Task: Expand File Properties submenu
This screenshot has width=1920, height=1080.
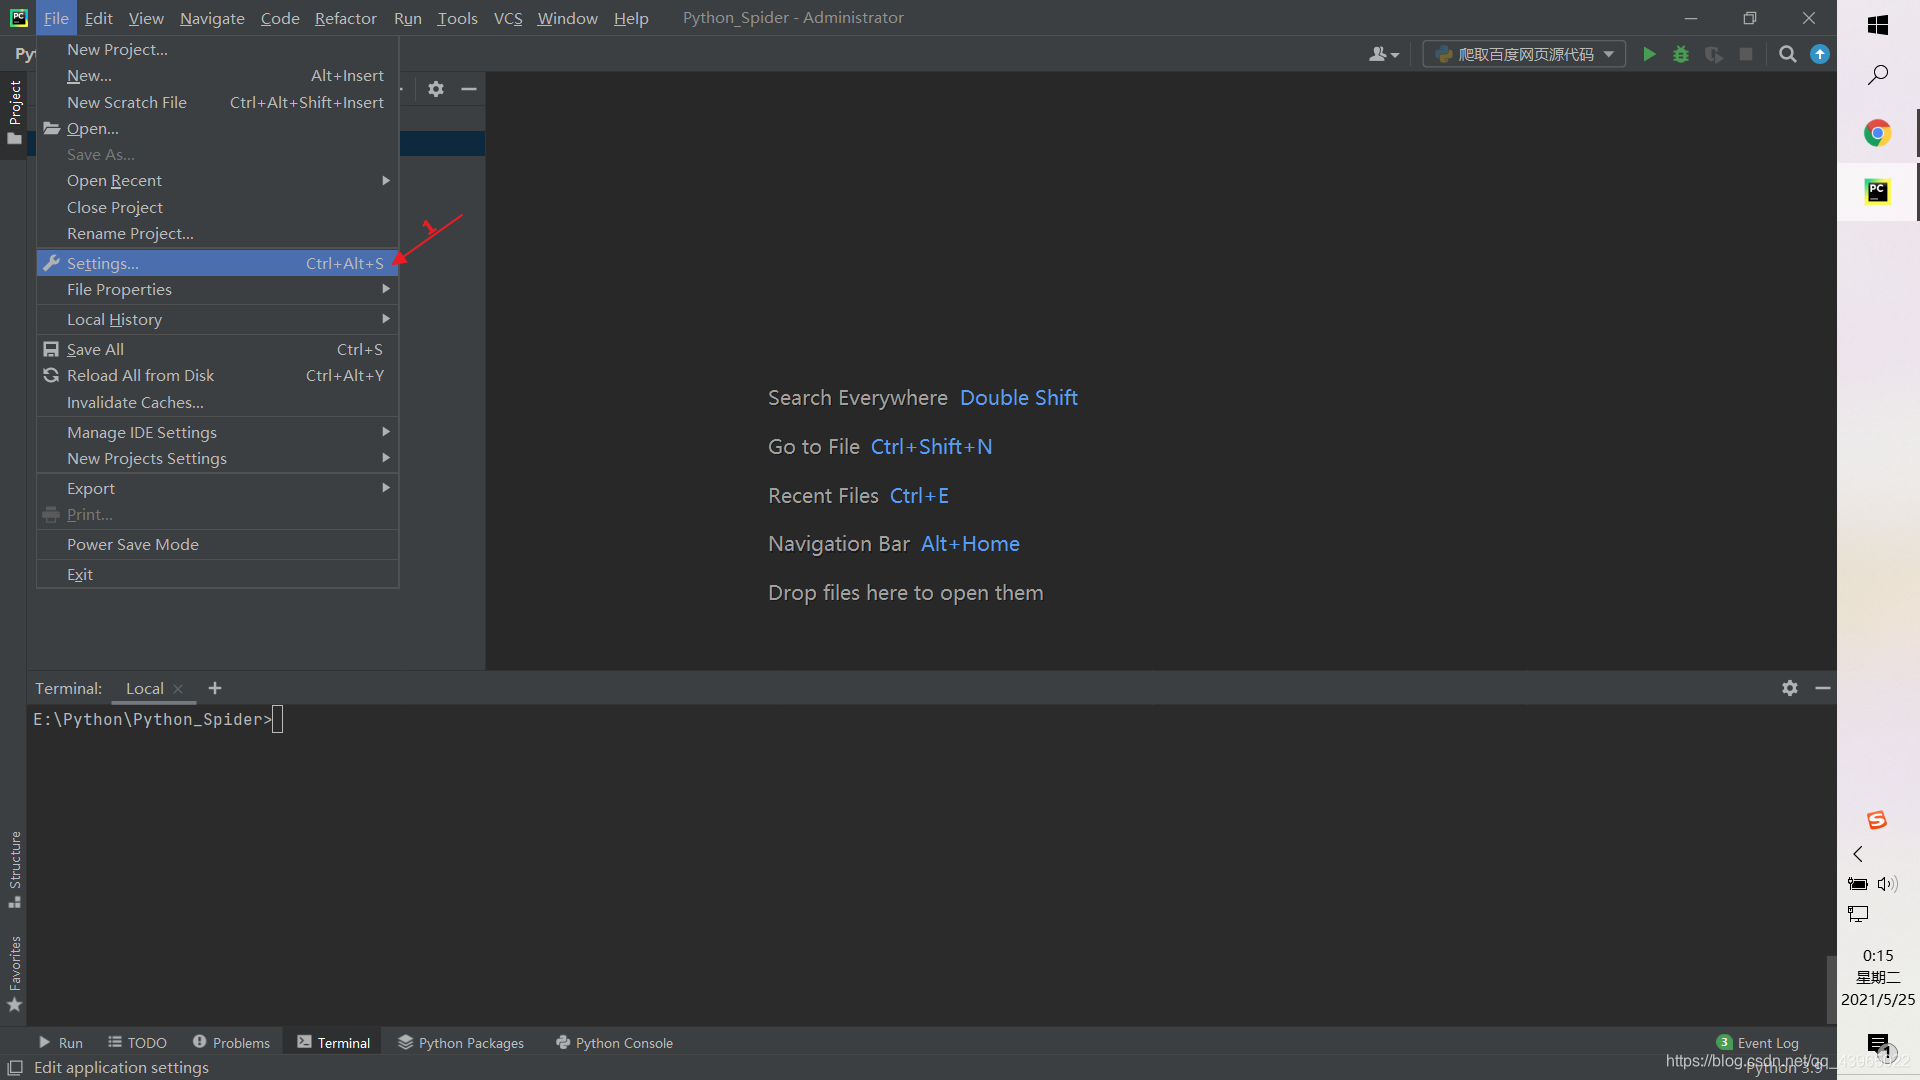Action: point(217,289)
